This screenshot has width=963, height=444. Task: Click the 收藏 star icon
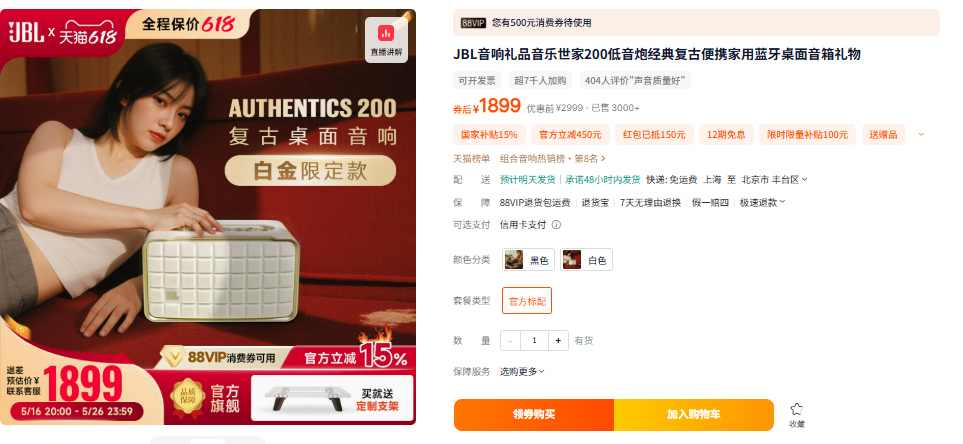pyautogui.click(x=797, y=410)
